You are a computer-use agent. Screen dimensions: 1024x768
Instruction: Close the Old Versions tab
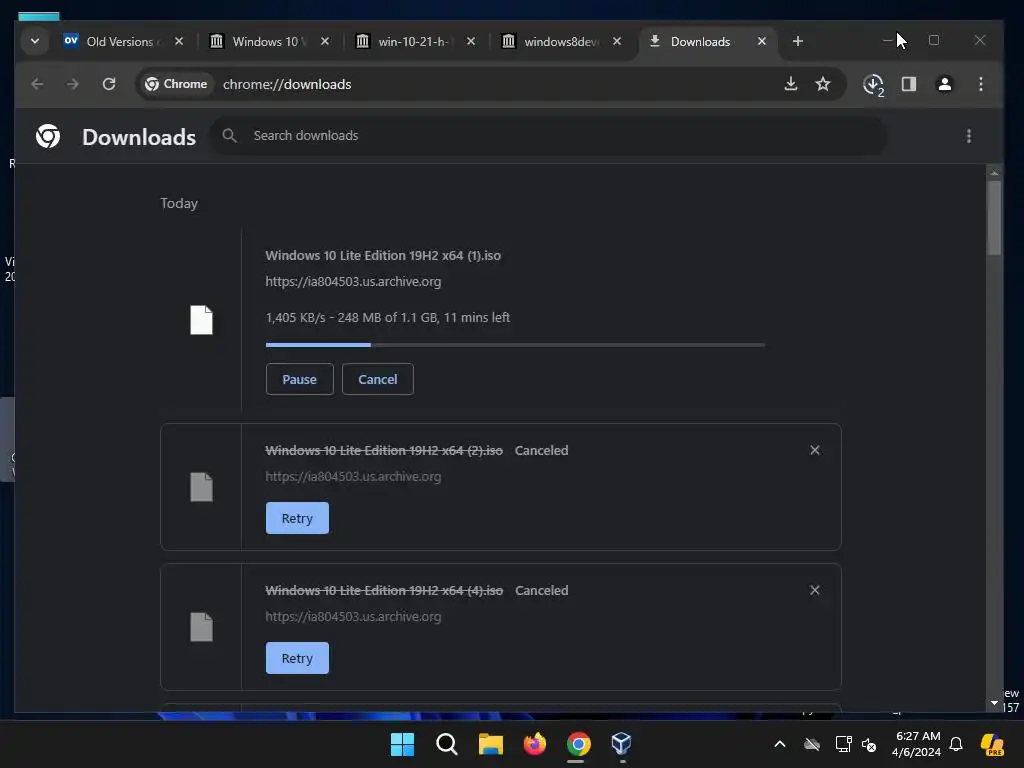coord(179,41)
